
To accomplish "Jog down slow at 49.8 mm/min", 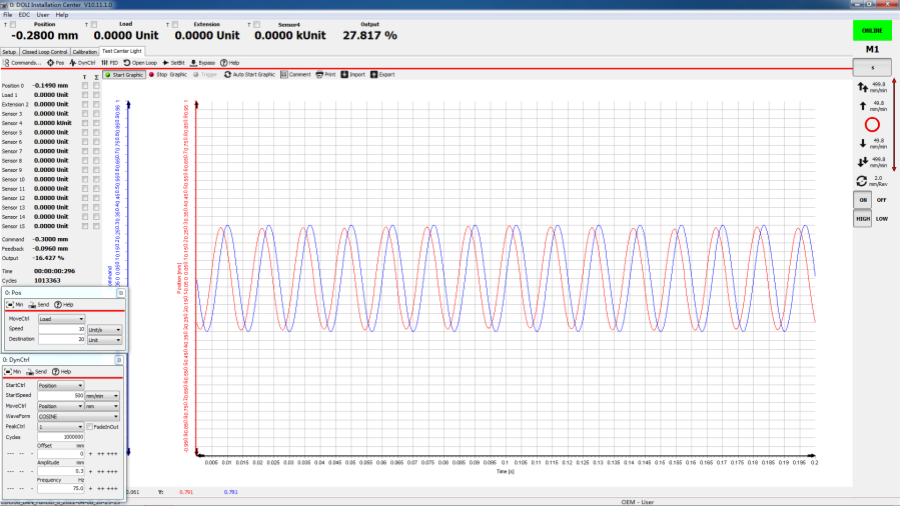I will click(x=863, y=143).
